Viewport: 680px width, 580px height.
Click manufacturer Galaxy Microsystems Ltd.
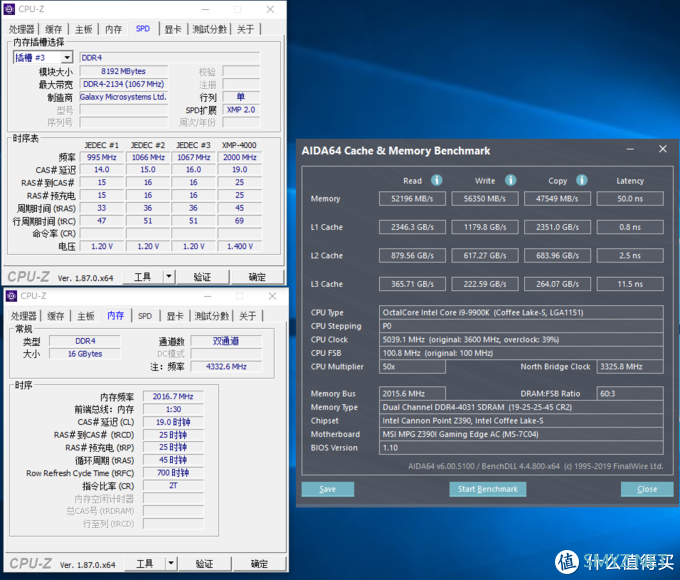tap(124, 97)
